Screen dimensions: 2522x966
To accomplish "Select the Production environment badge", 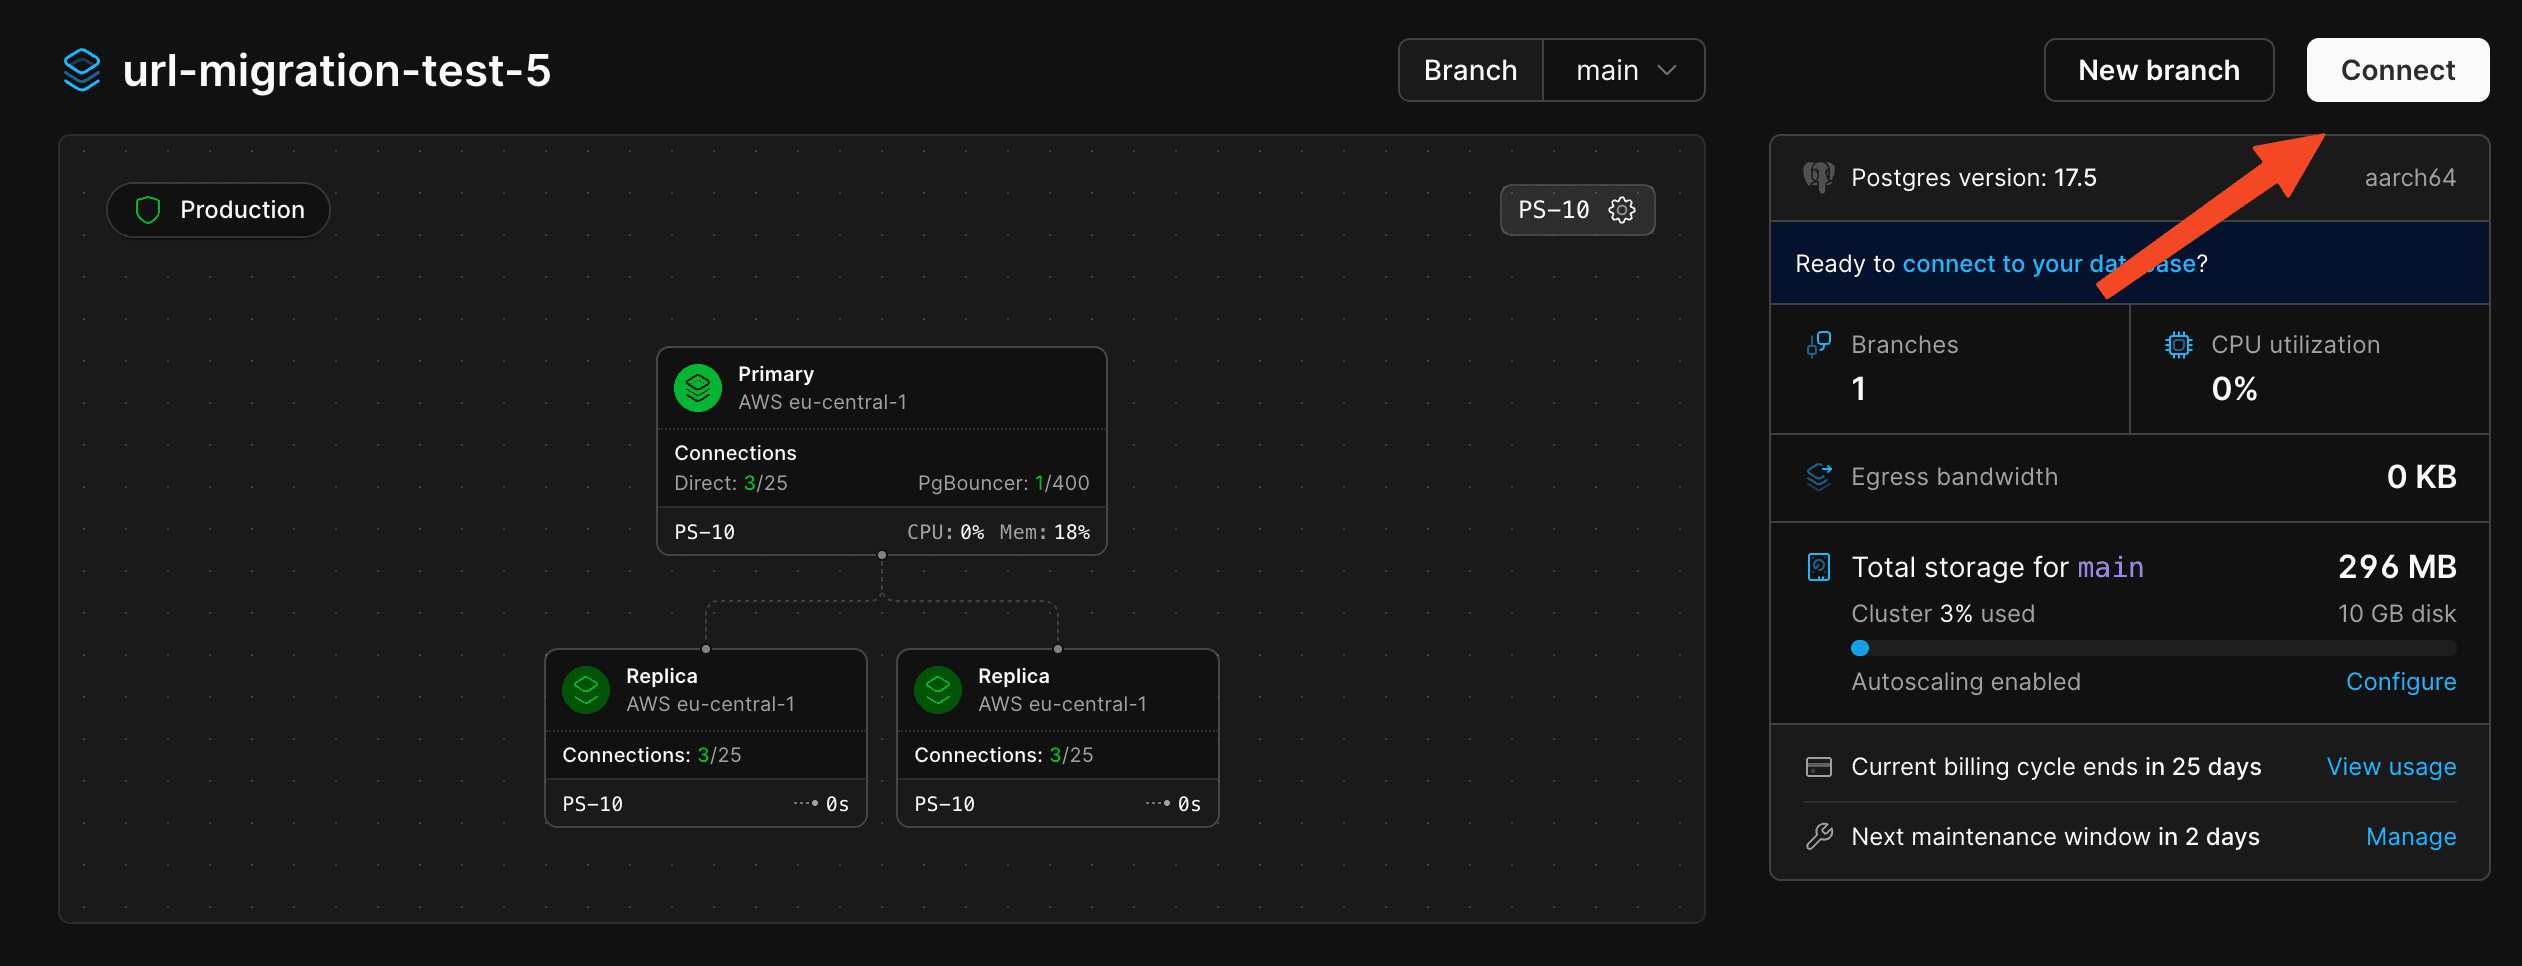I will [x=217, y=210].
